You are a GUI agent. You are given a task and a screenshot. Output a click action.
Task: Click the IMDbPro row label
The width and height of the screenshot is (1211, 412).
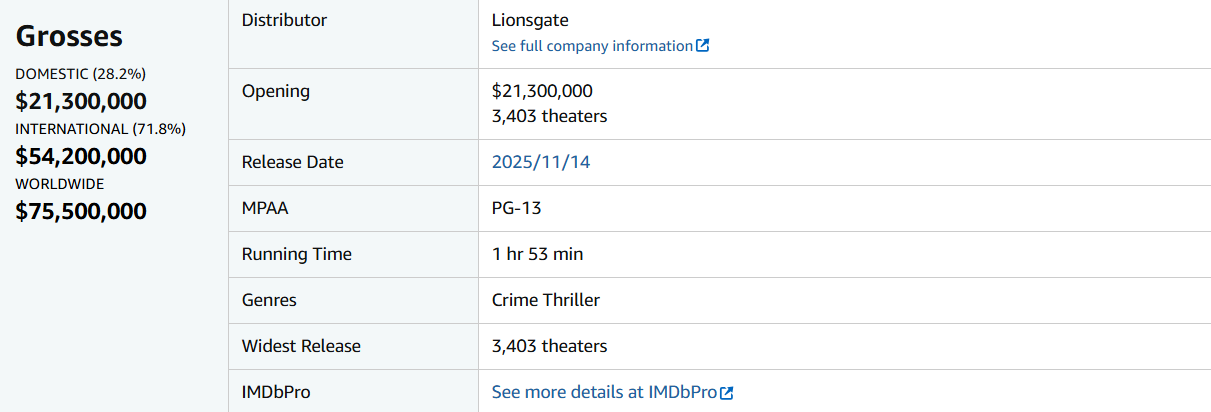[277, 392]
